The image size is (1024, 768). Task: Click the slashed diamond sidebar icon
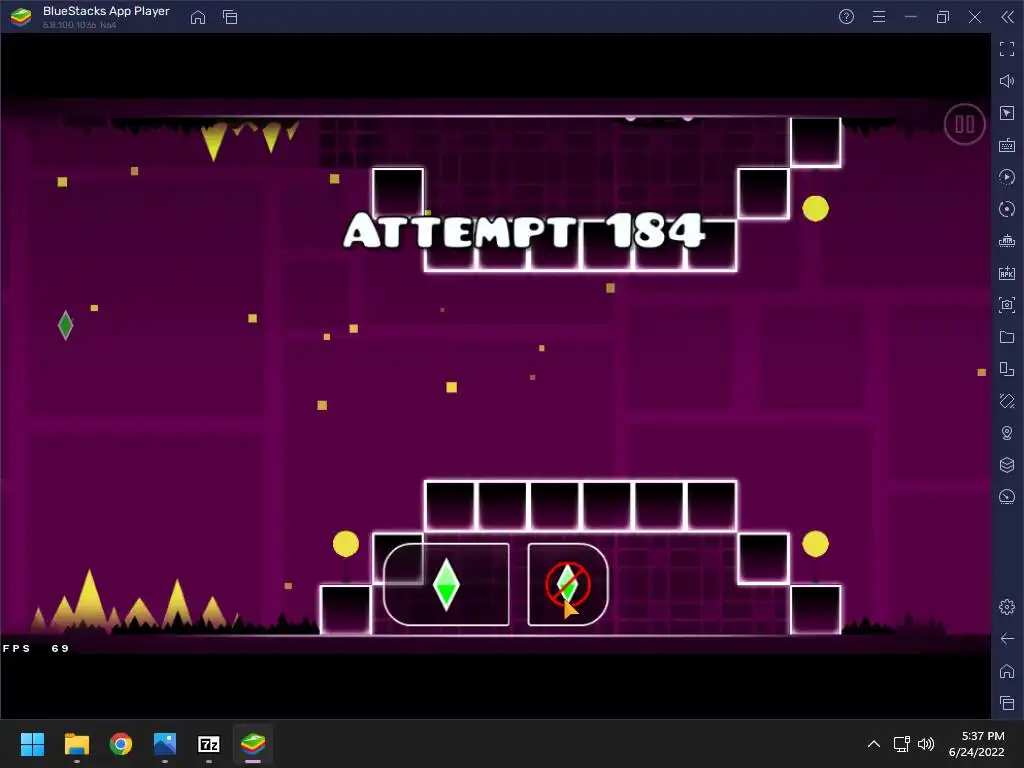tap(1007, 401)
